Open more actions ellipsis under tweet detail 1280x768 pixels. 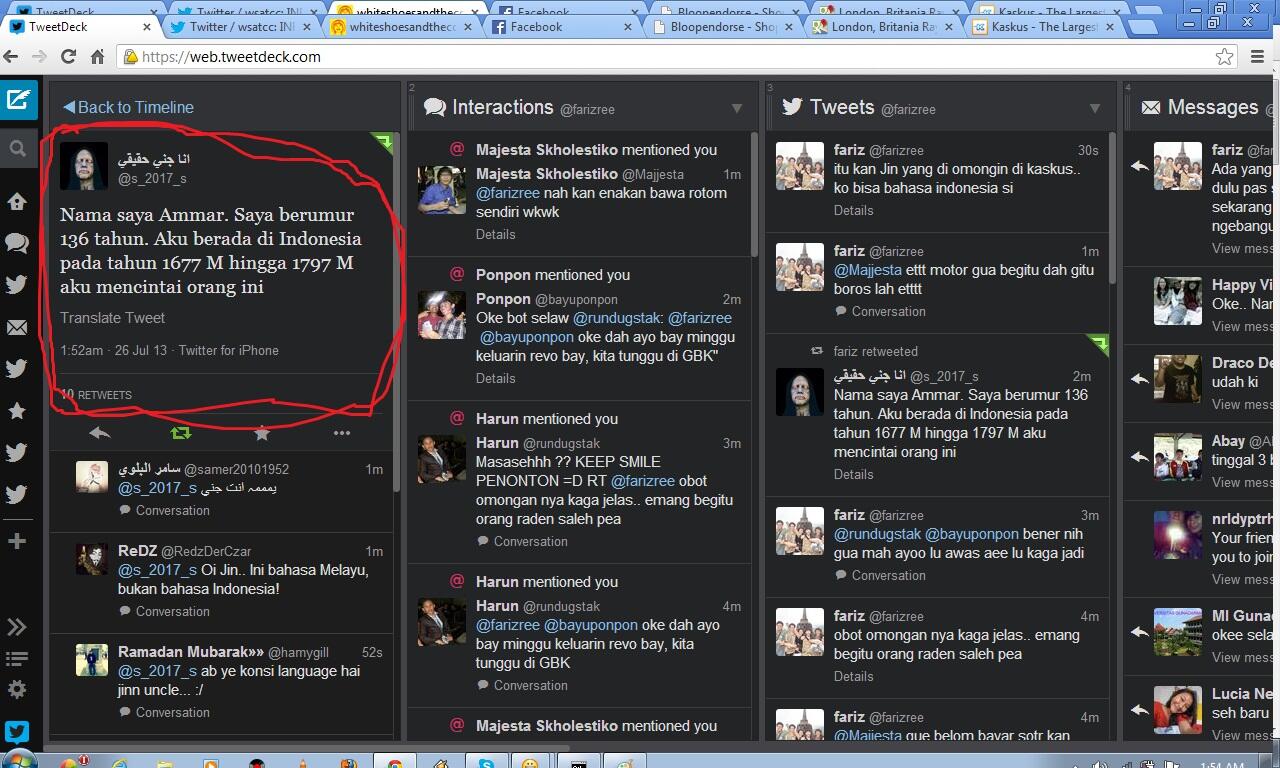(x=342, y=433)
